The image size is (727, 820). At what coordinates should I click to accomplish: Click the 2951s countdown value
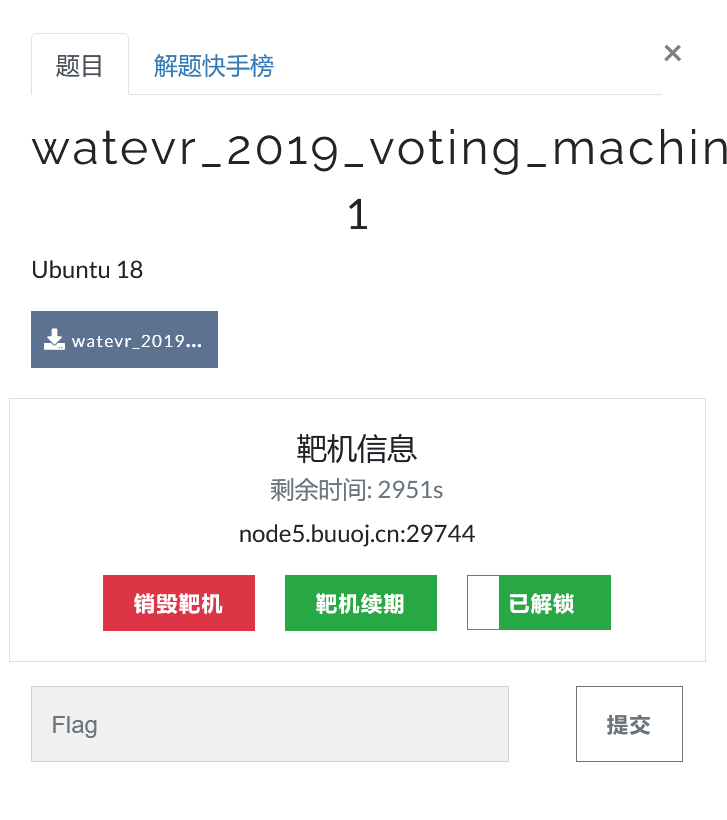pos(410,490)
